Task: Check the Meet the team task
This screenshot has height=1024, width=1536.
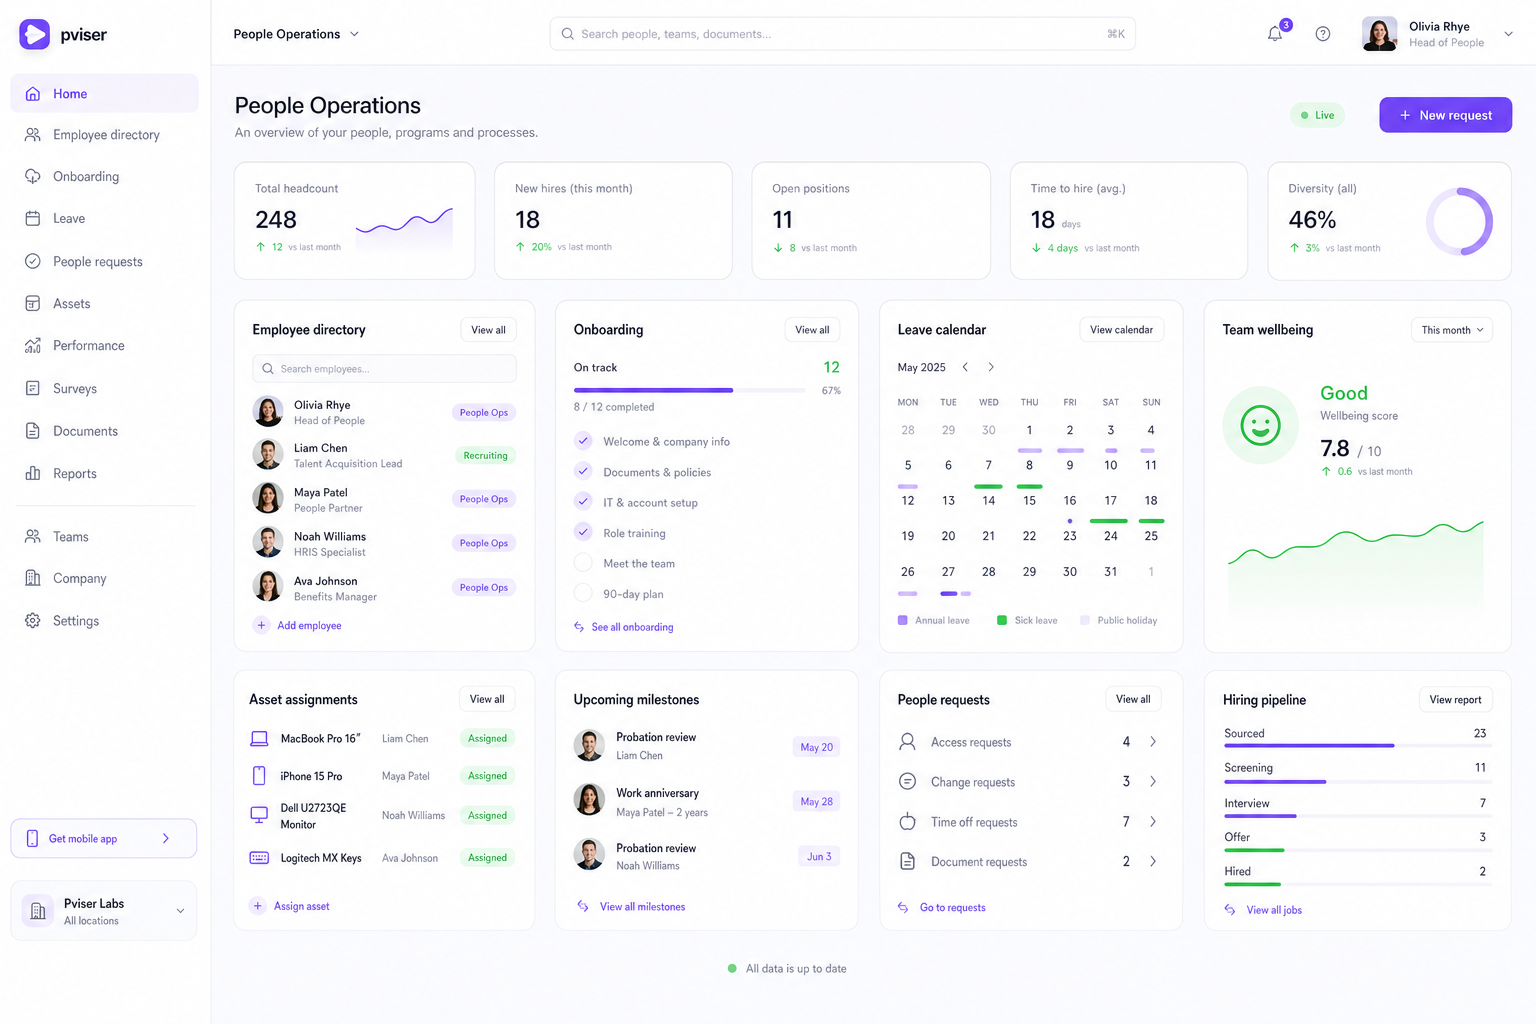Action: (583, 563)
